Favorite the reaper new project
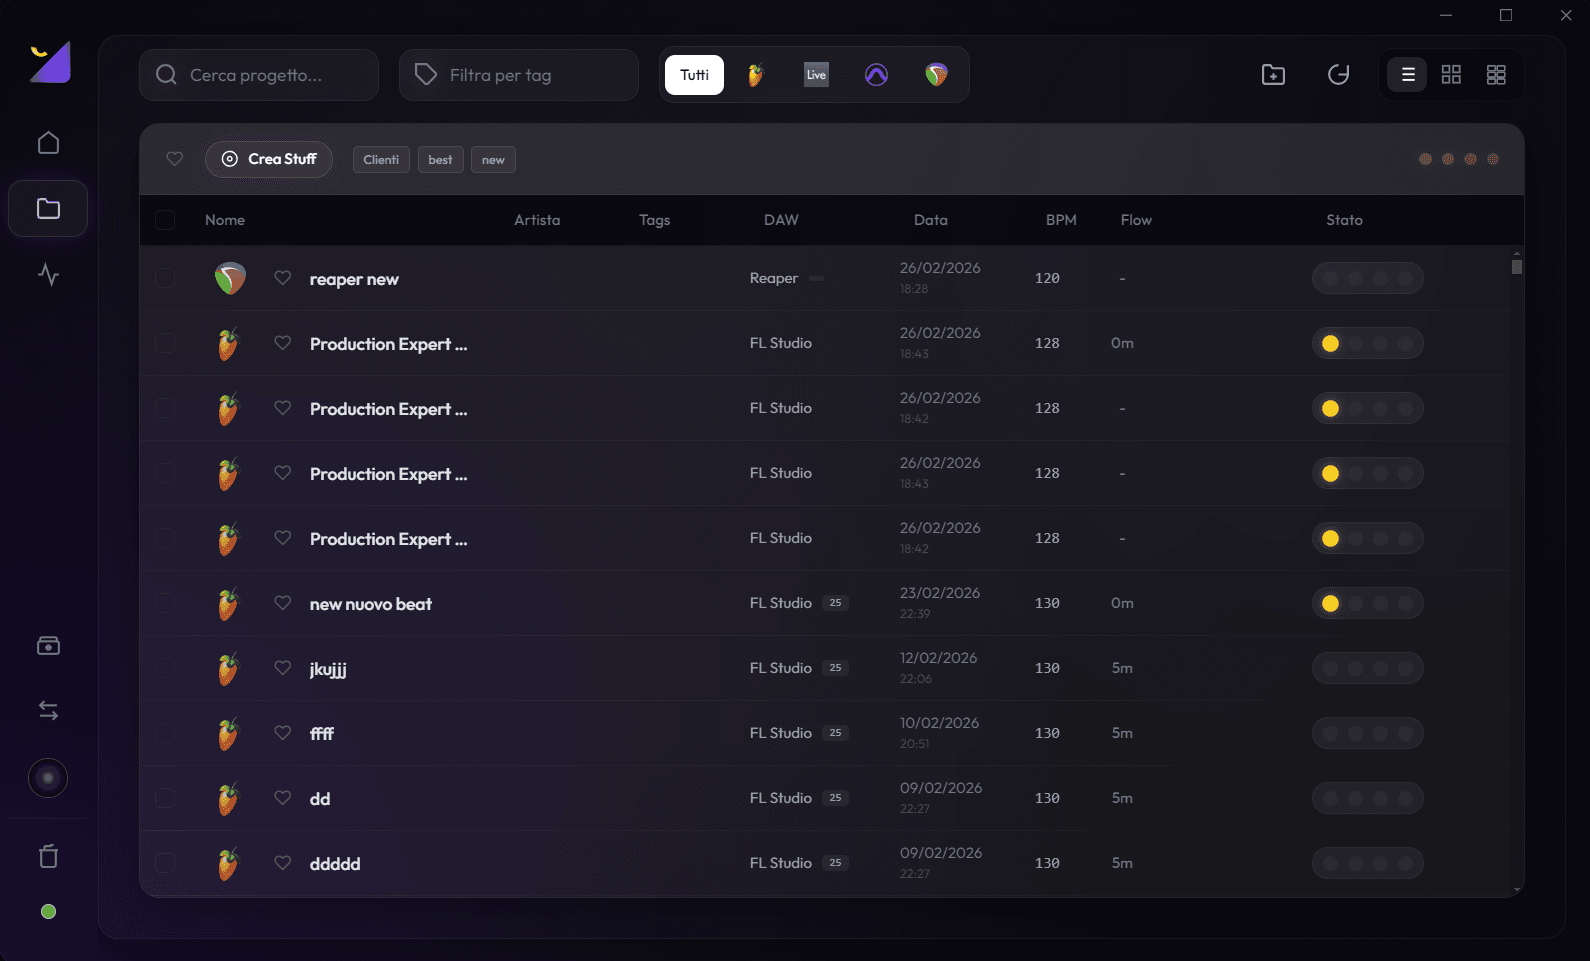Screen dimensions: 1590x961 283,278
